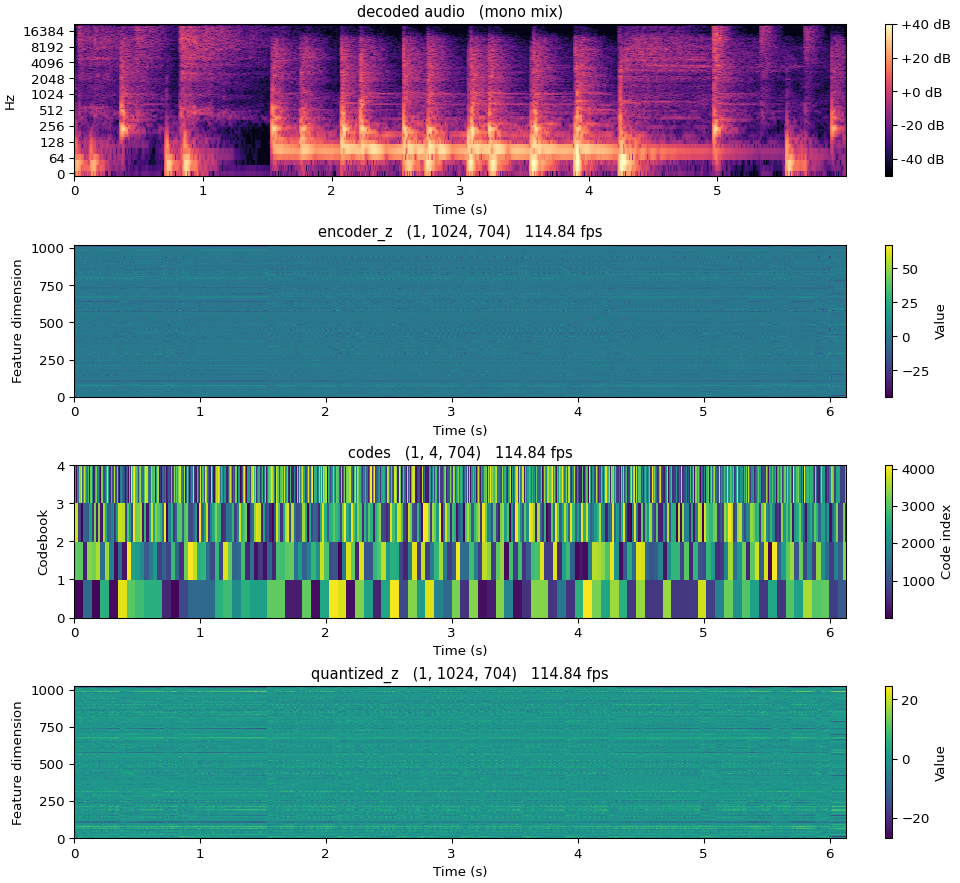Click 'Feature dimension' label of quantized_z plot
Viewport: 960px width, 883px height.
click(x=17, y=763)
